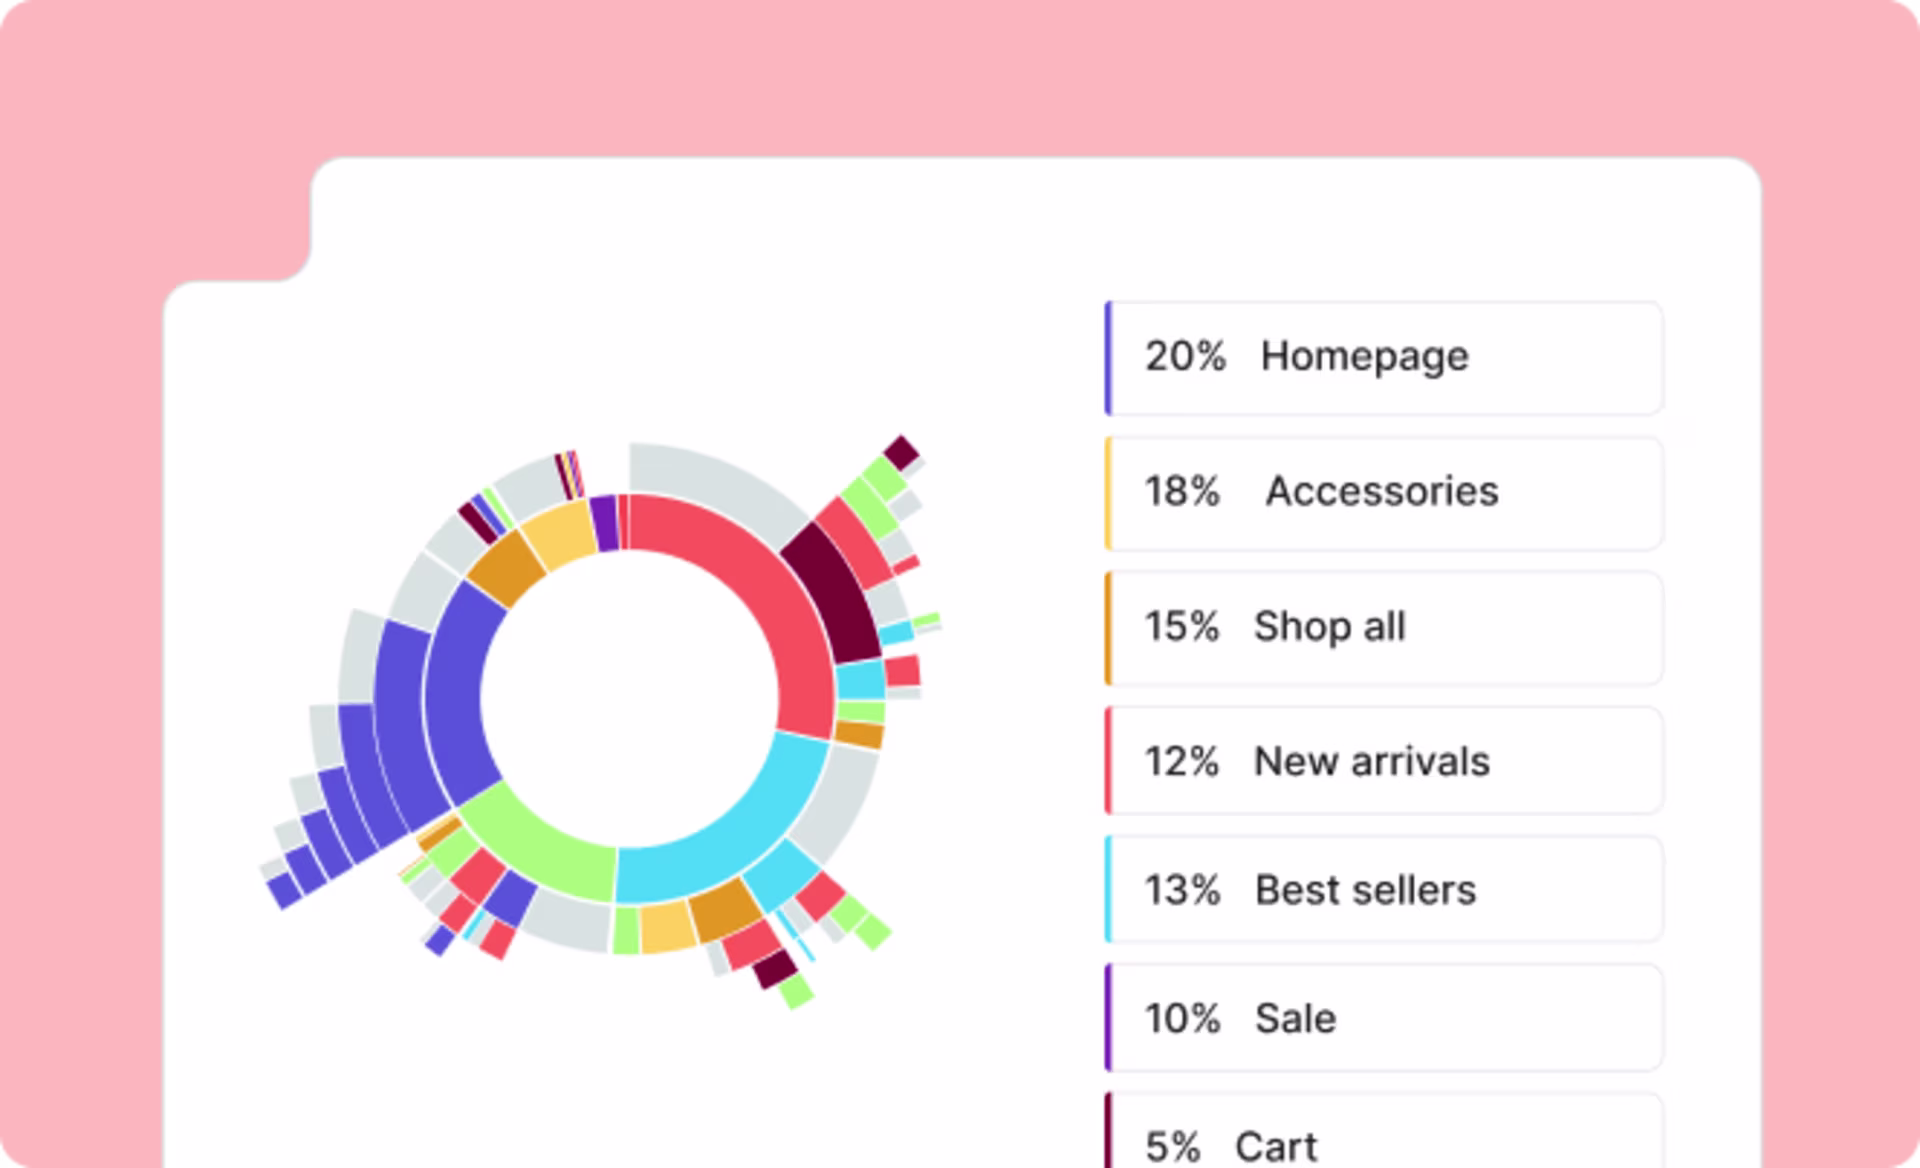Choose the New arrivals legend entry
The image size is (1920, 1168).
coord(1385,761)
